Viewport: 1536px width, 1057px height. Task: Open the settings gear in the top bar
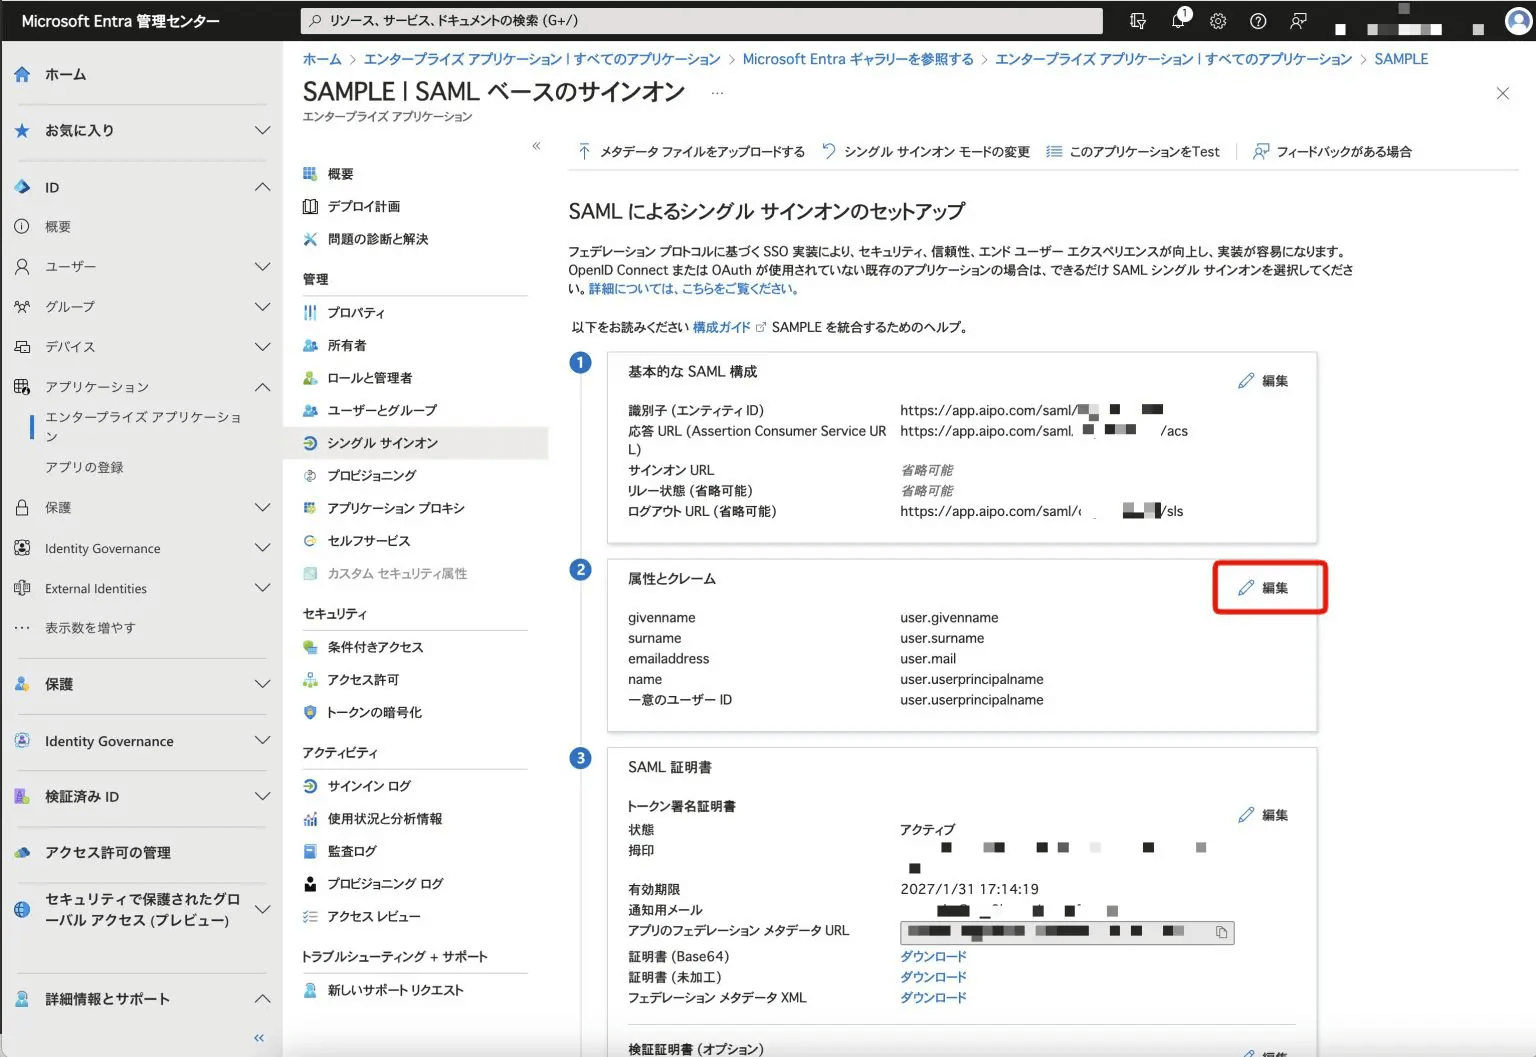(x=1218, y=20)
